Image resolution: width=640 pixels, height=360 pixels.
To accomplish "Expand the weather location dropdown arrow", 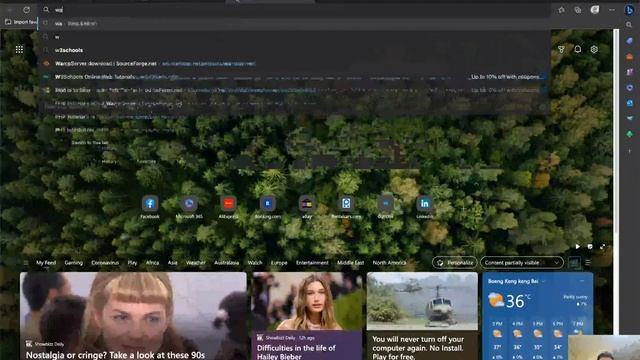I will (x=544, y=281).
